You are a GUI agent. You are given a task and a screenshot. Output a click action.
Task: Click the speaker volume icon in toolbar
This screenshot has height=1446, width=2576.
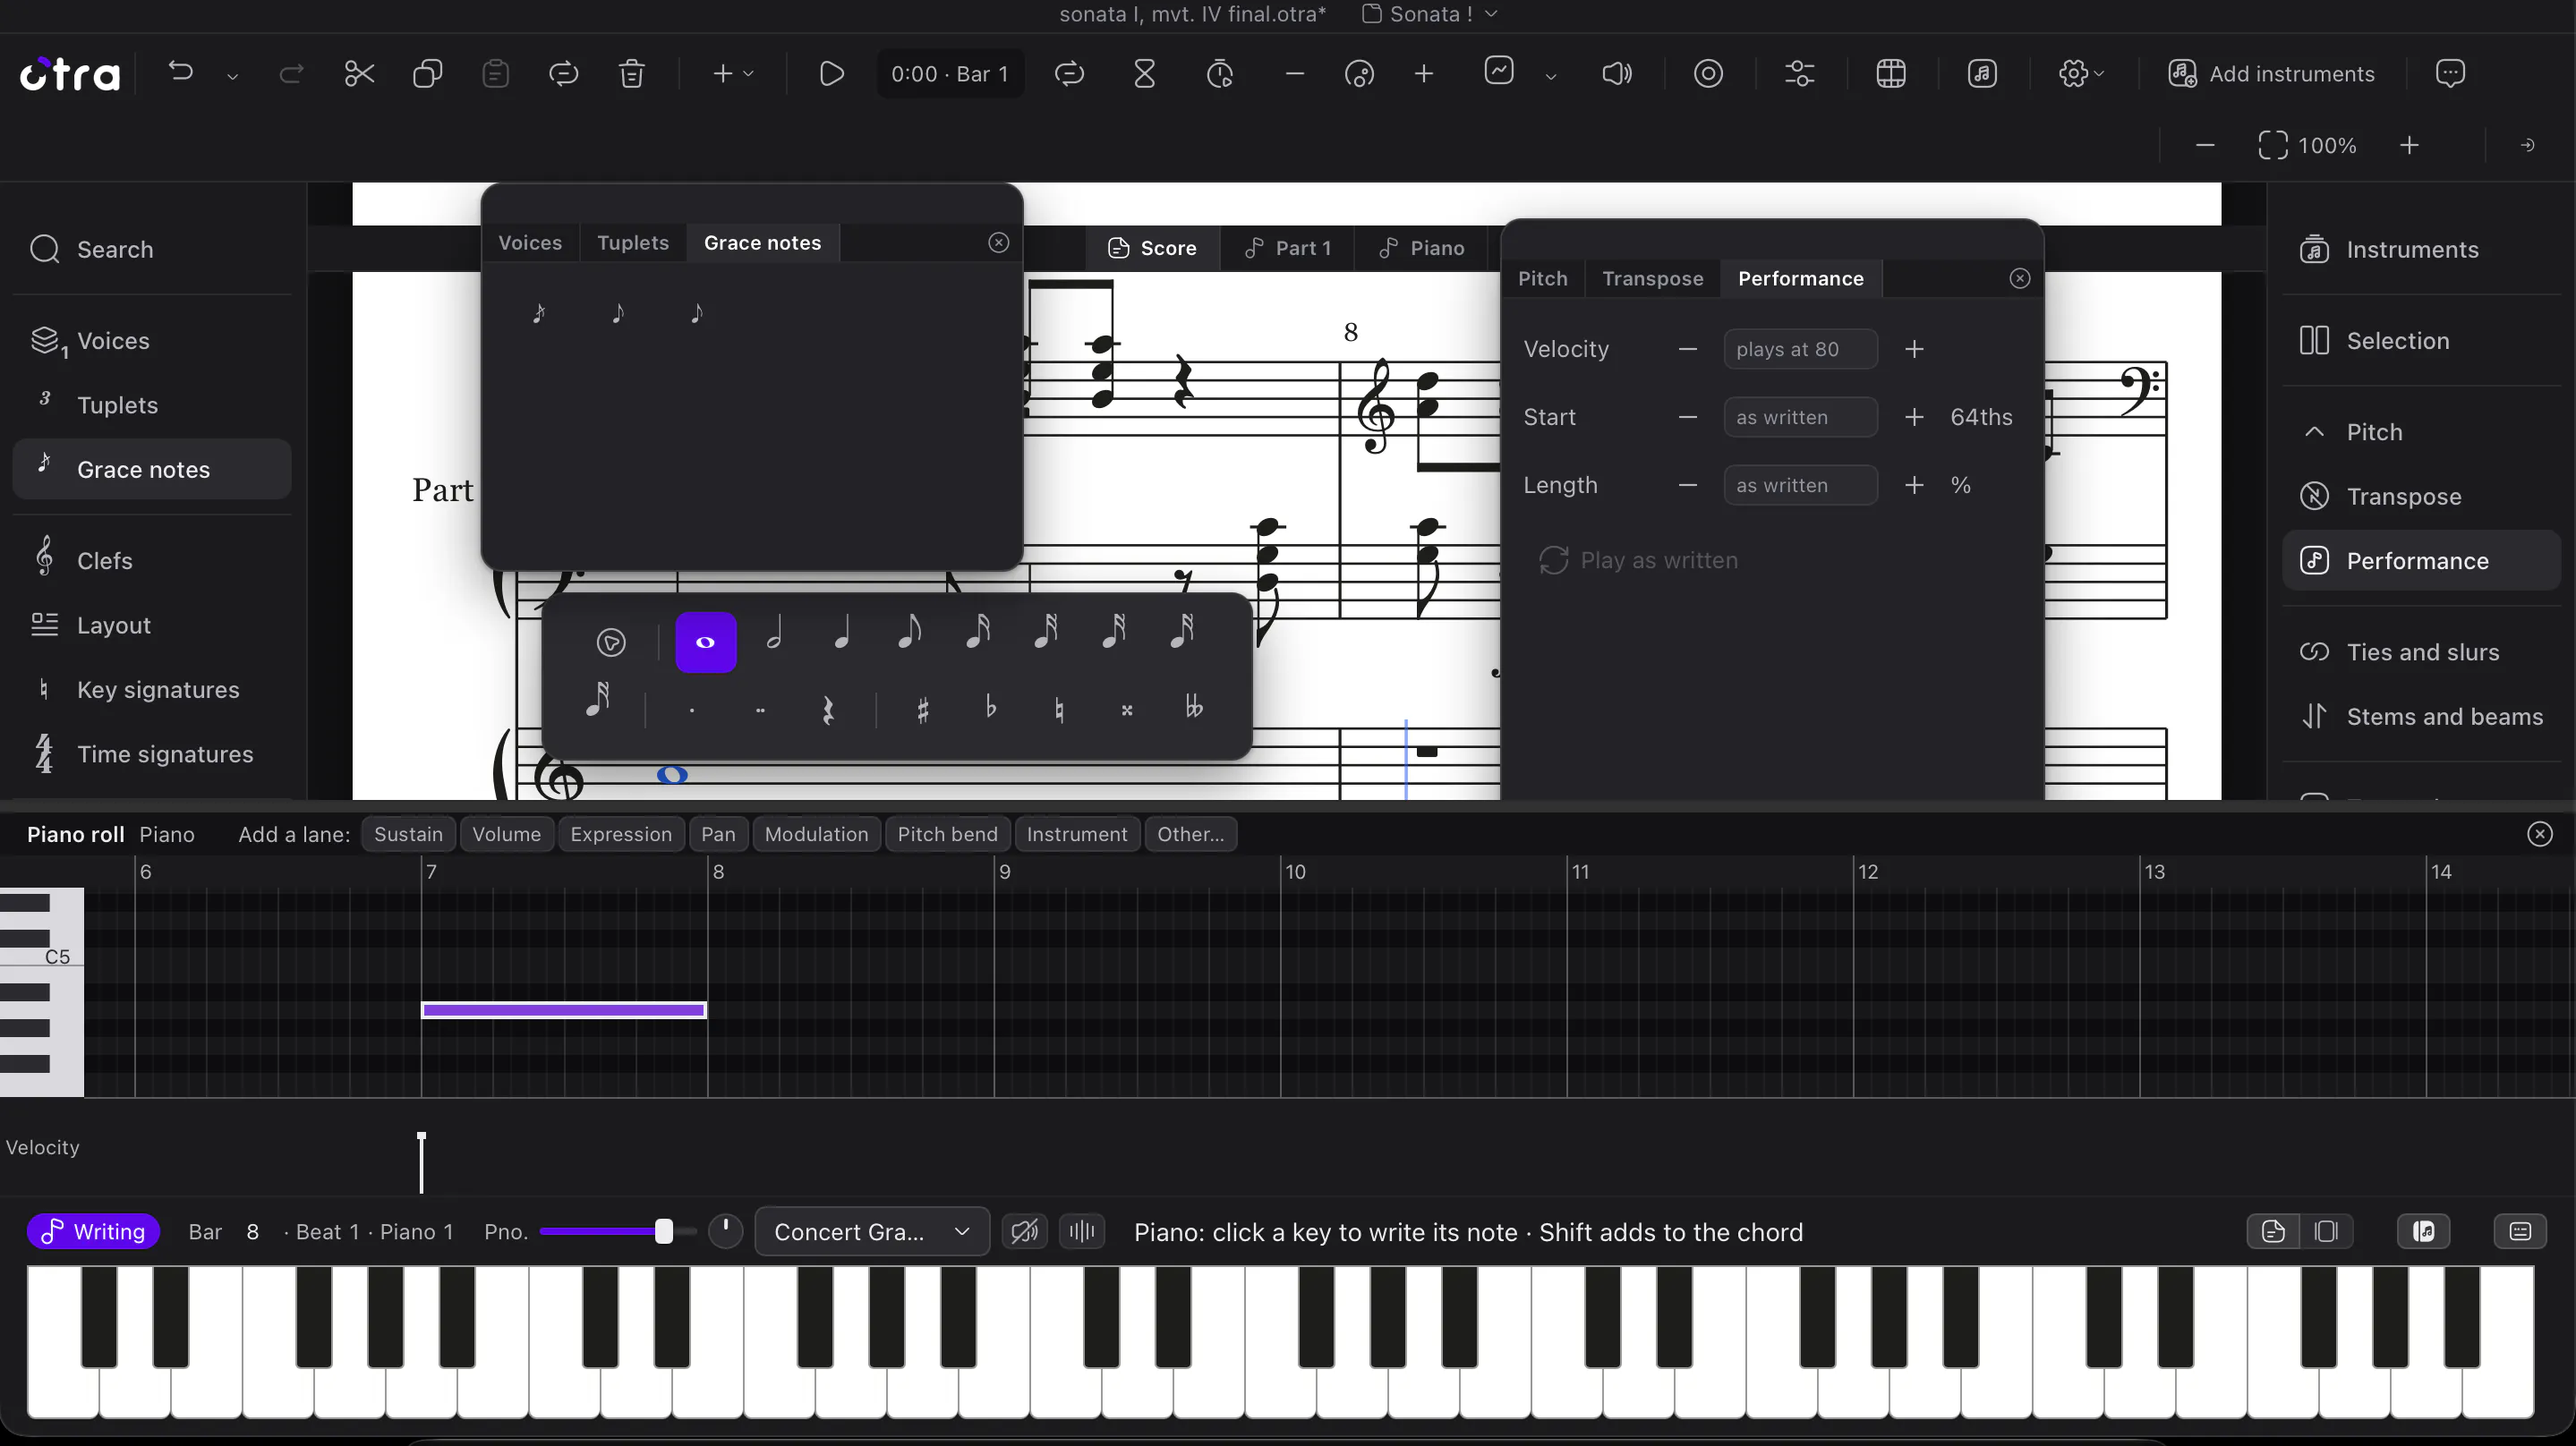[x=1617, y=73]
